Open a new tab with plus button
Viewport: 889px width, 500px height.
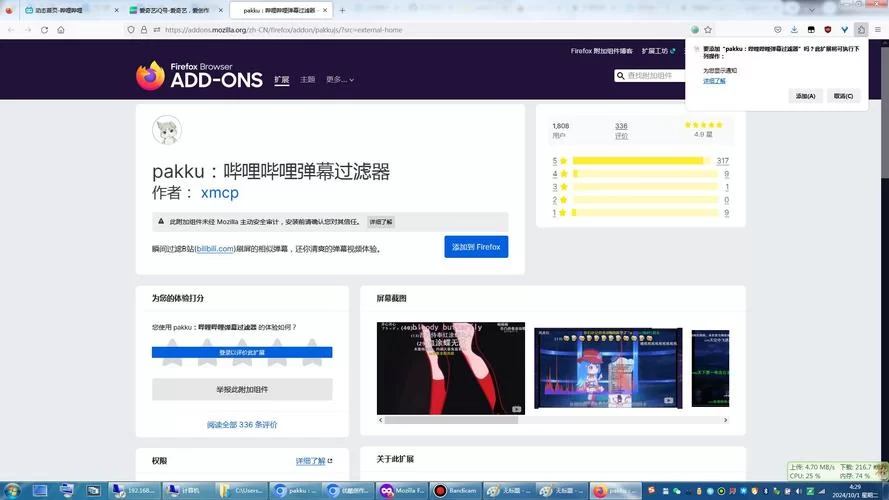pyautogui.click(x=342, y=10)
